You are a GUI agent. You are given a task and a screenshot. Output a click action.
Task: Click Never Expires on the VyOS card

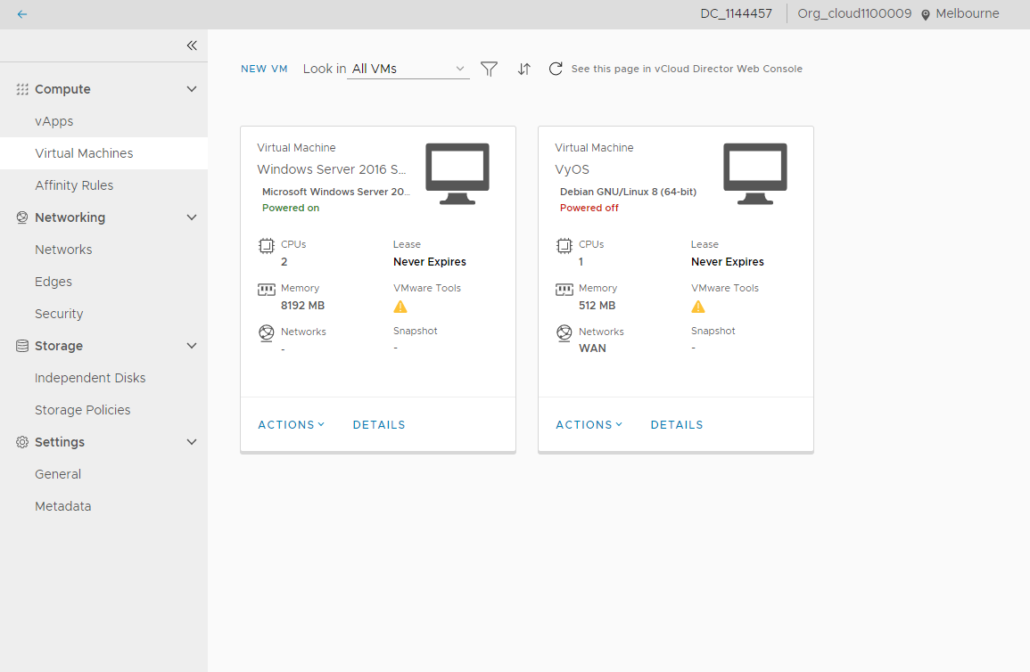pos(727,261)
